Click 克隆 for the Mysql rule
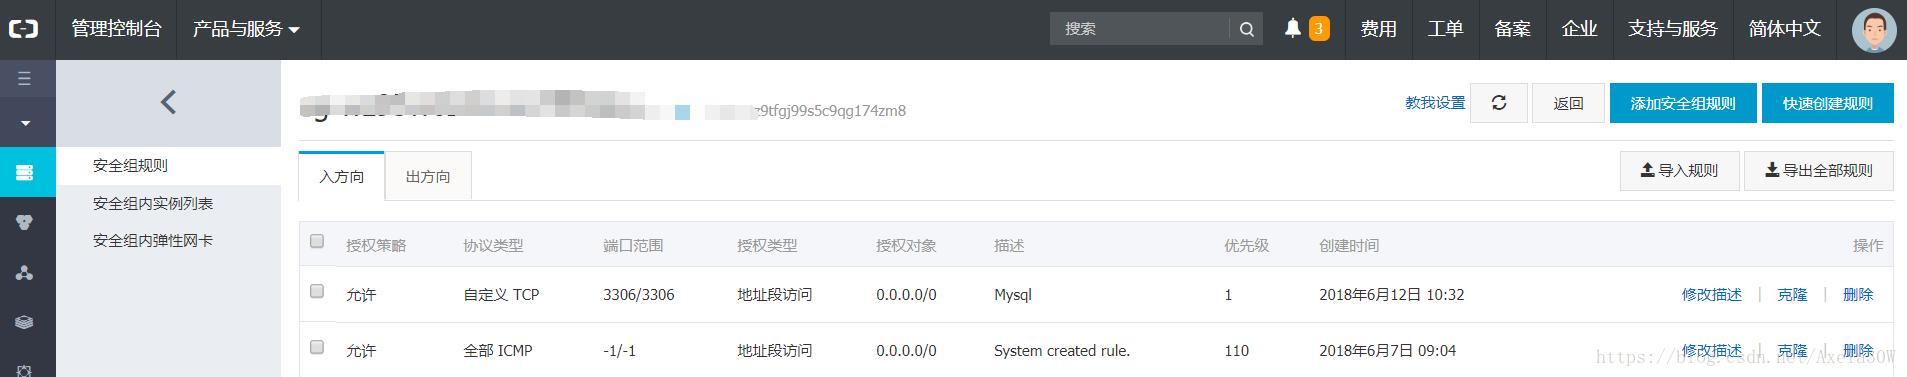 1792,295
